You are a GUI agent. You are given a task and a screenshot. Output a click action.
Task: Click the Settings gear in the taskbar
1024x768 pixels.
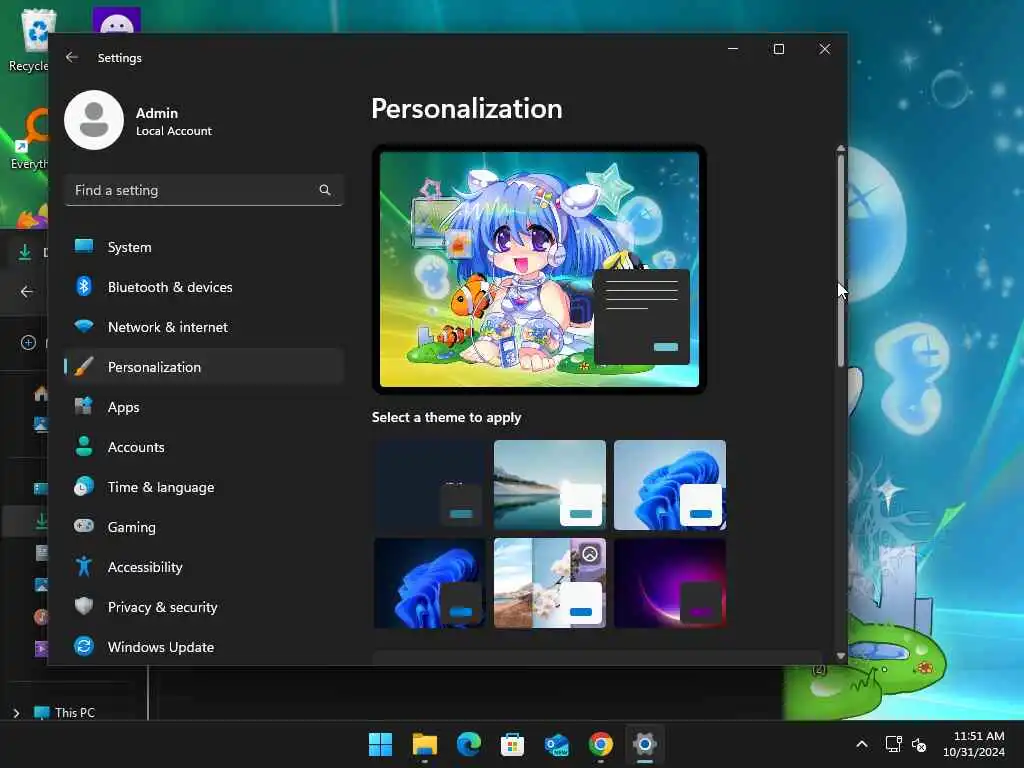pos(645,744)
